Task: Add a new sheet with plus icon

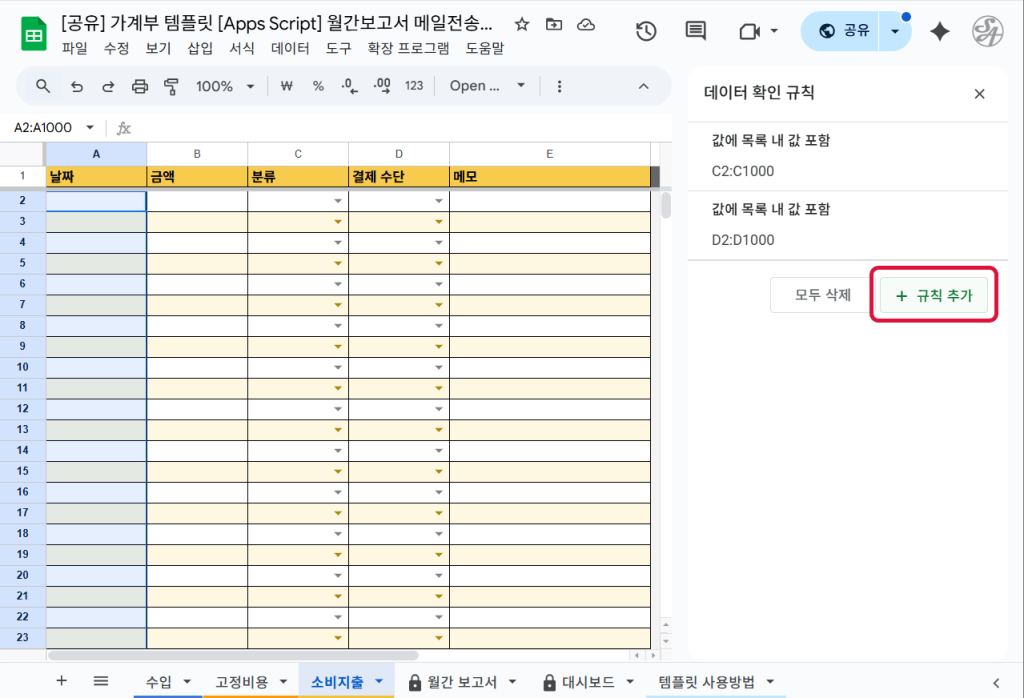Action: click(61, 681)
